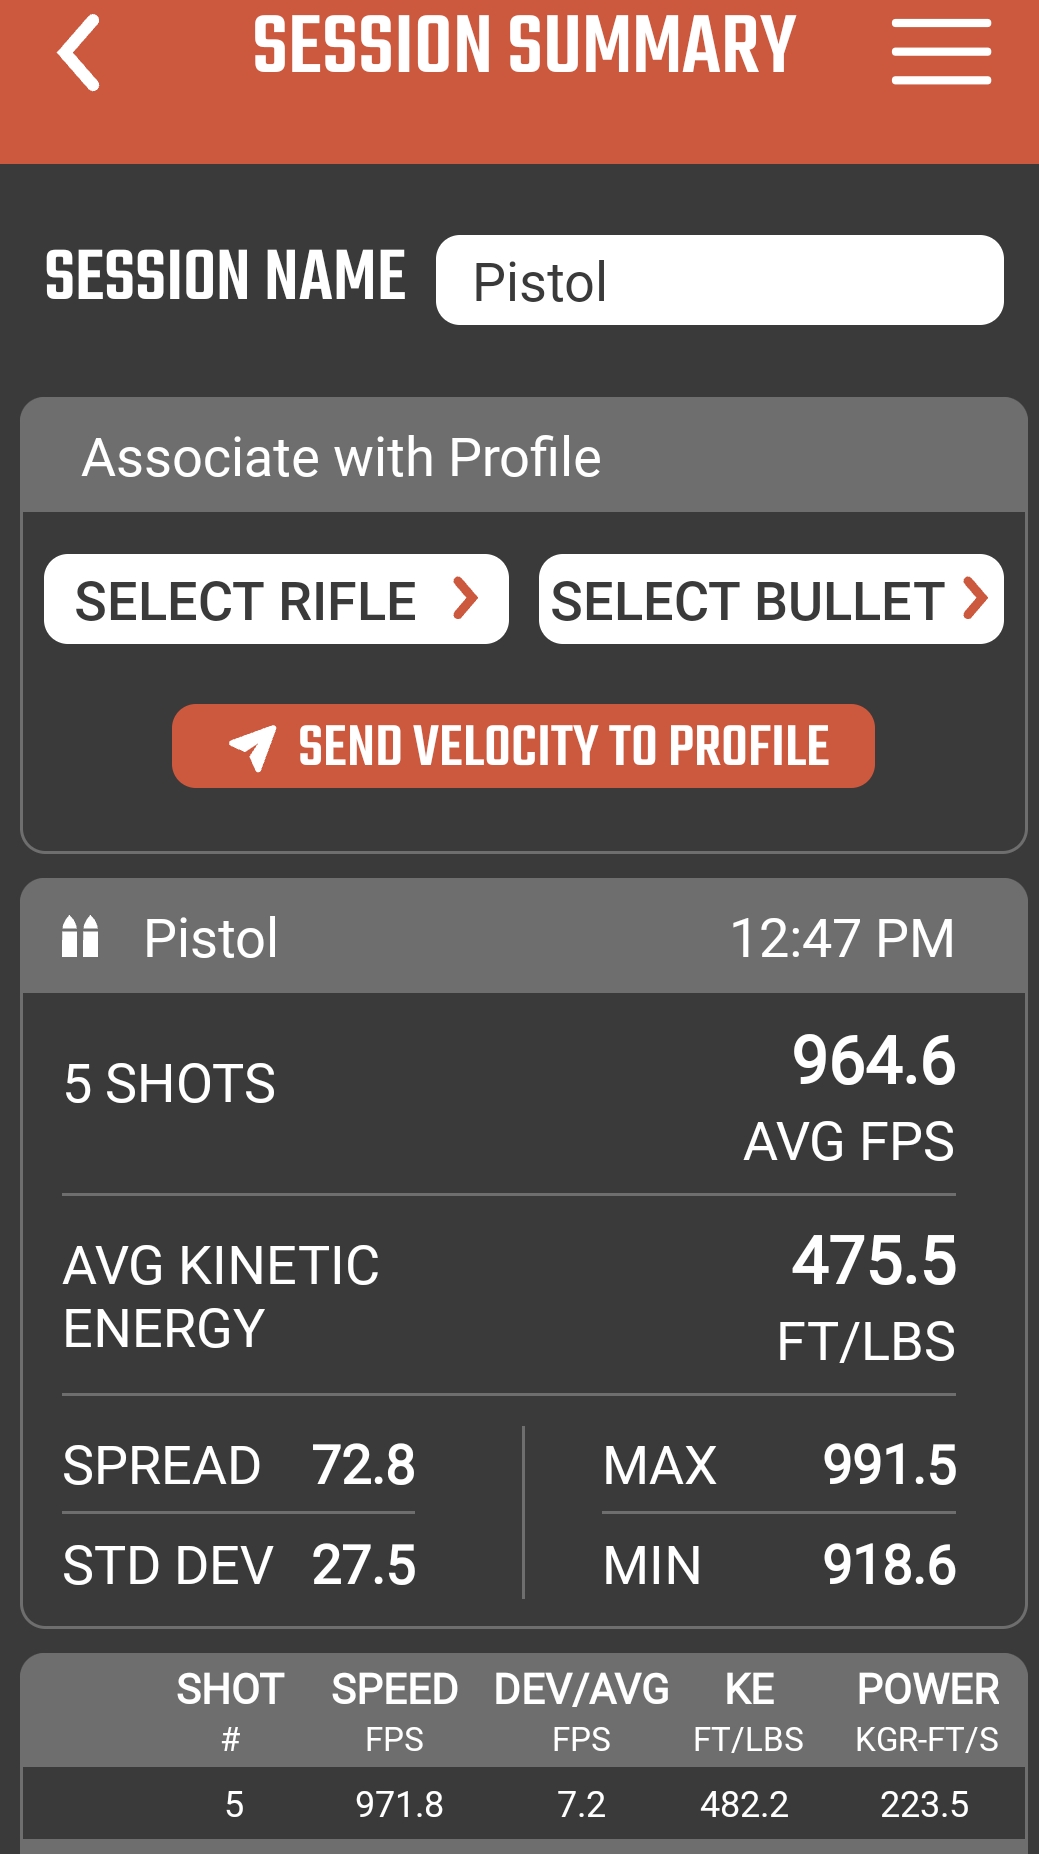The width and height of the screenshot is (1039, 1854).
Task: Select the KE FT/LBS column header
Action: (x=748, y=1711)
